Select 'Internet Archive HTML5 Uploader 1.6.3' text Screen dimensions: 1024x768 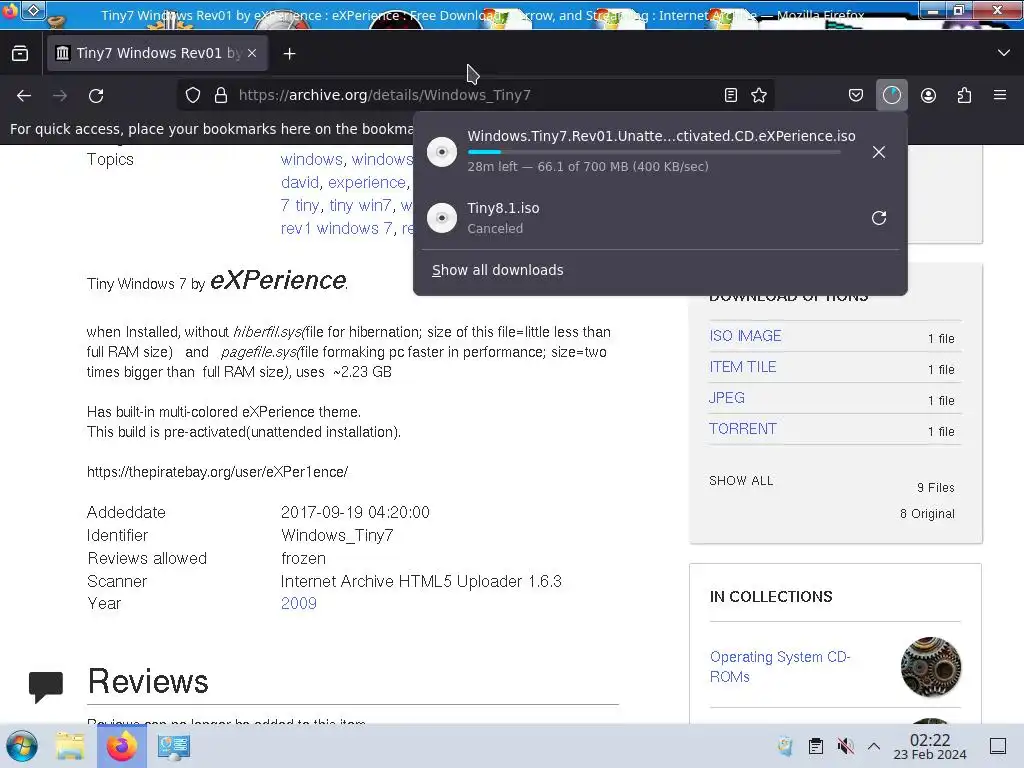point(421,581)
